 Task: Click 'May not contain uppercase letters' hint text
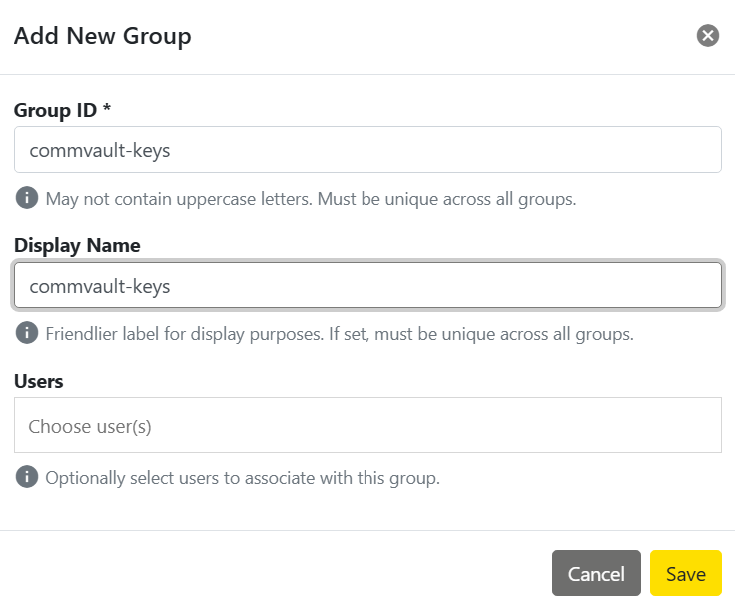(311, 199)
